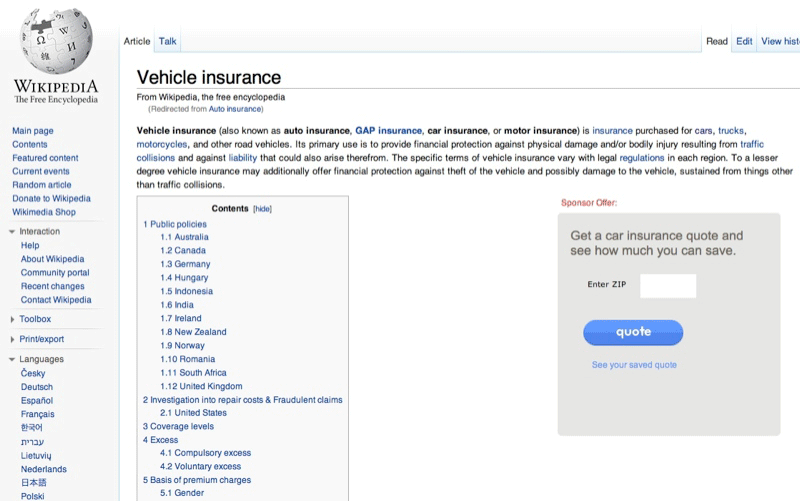Open Current events link

[x=41, y=171]
